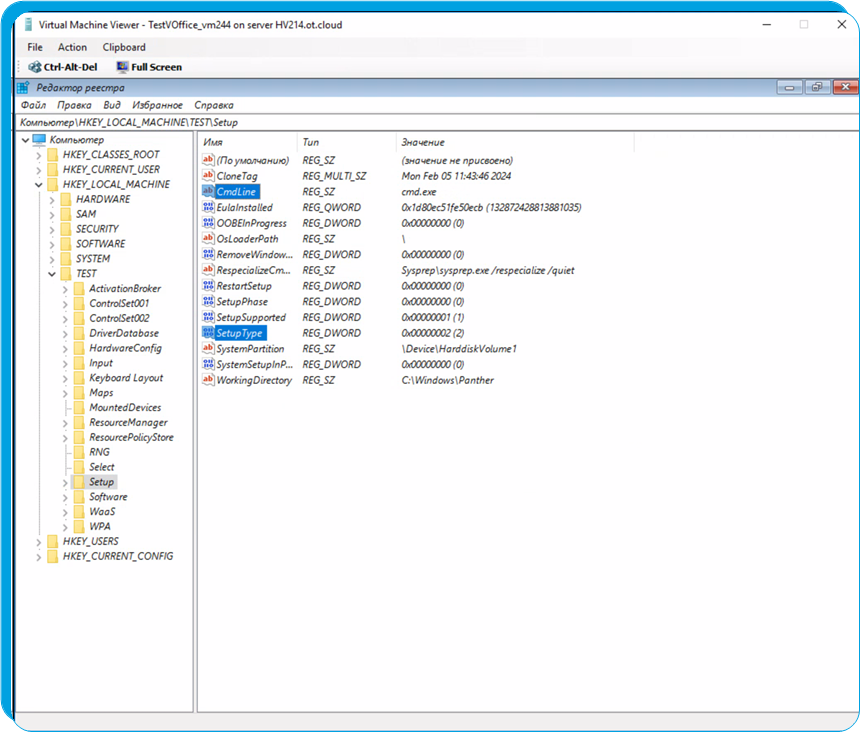Select the RespecializeCm... value name
This screenshot has height=732, width=860.
pyautogui.click(x=253, y=270)
